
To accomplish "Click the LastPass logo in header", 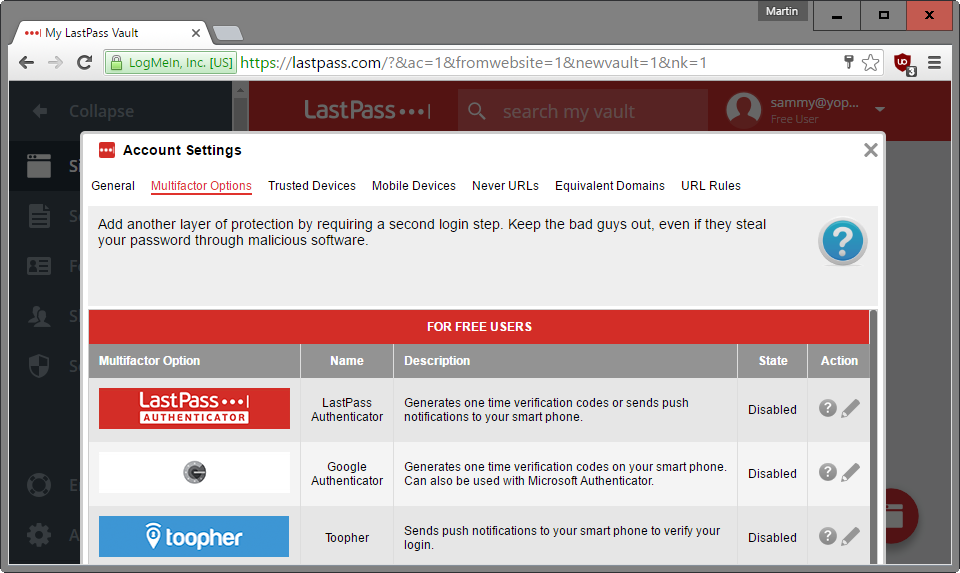I will [367, 110].
